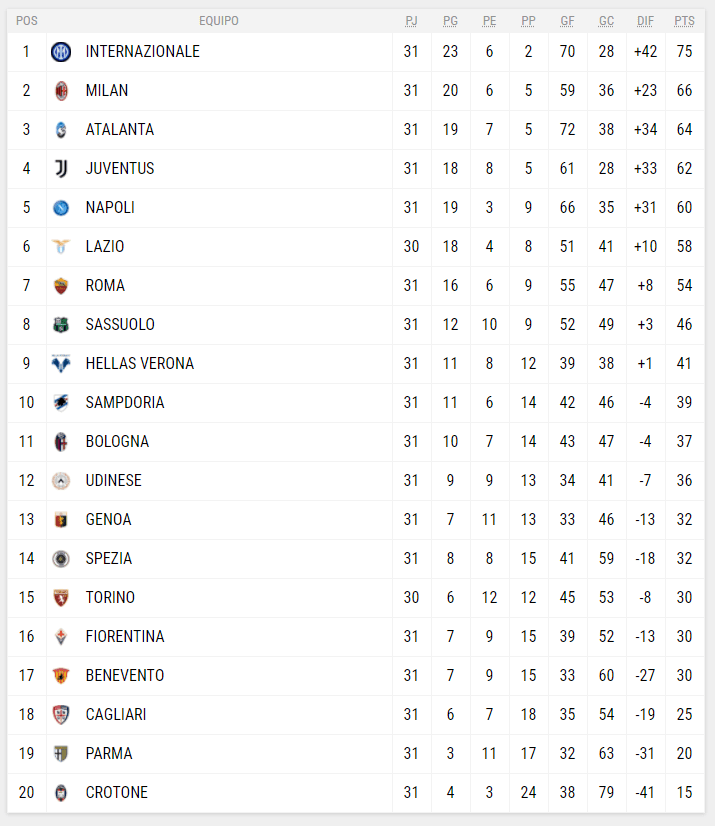The height and width of the screenshot is (826, 715).
Task: Click the PJ column header
Action: (x=411, y=21)
